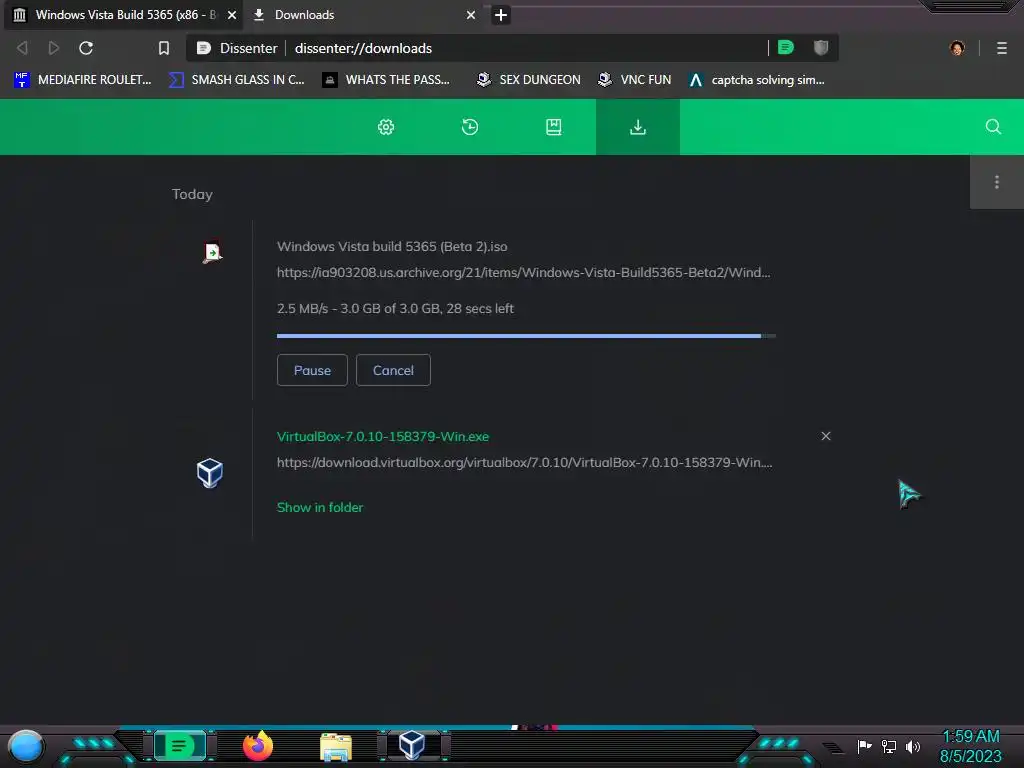Viewport: 1024px width, 768px height.
Task: Open VirtualBox from taskbar
Action: click(412, 745)
